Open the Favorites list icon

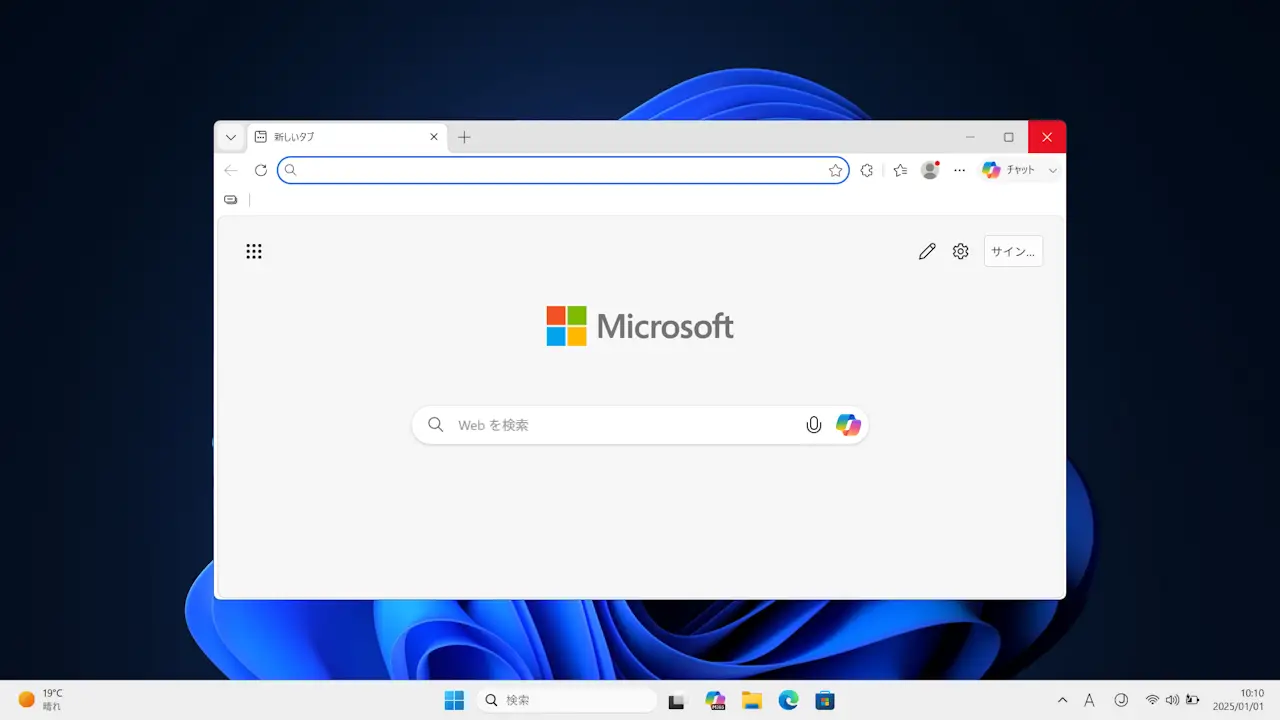pyautogui.click(x=900, y=170)
